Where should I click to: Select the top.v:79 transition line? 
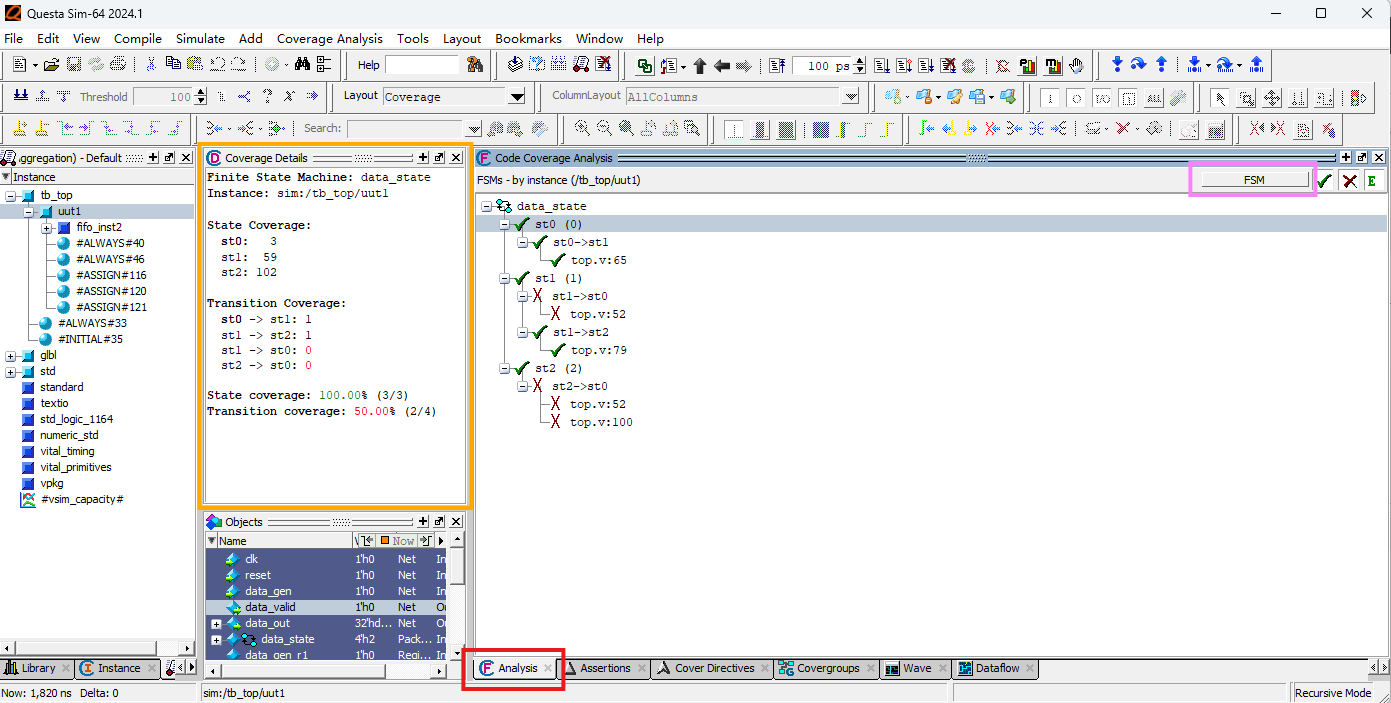point(598,350)
